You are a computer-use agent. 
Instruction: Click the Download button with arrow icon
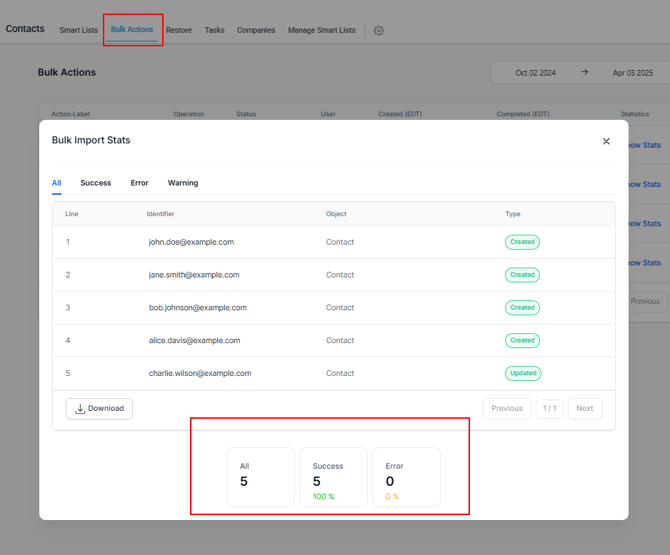99,408
